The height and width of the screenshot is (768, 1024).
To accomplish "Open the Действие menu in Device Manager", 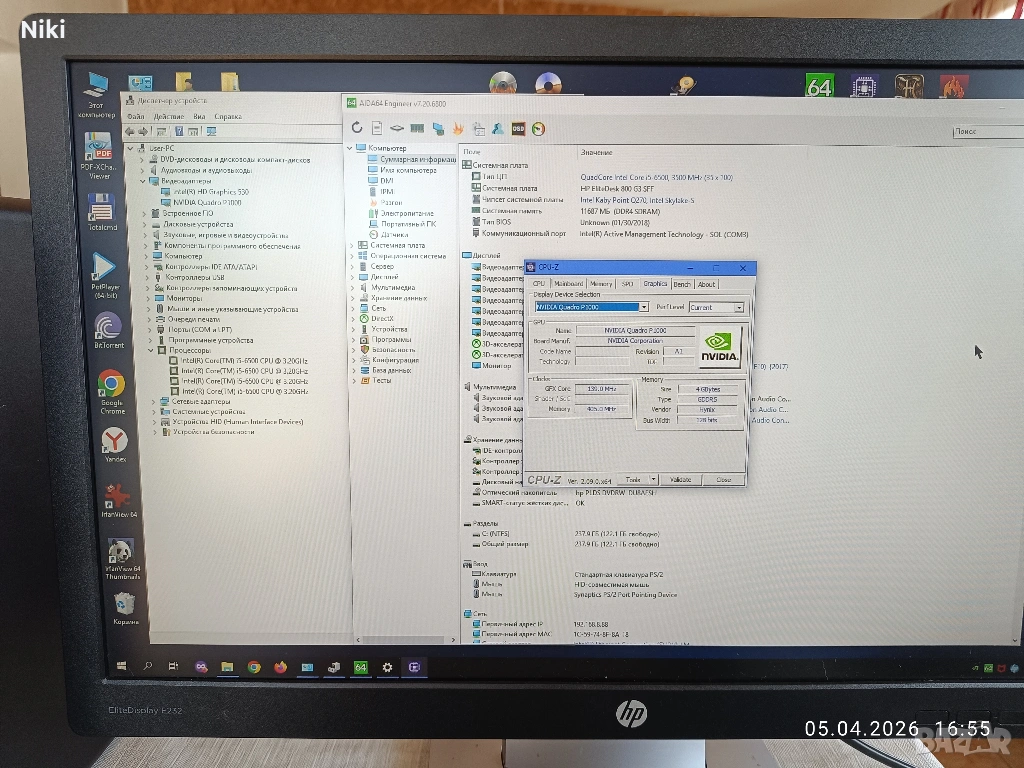I will click(168, 116).
